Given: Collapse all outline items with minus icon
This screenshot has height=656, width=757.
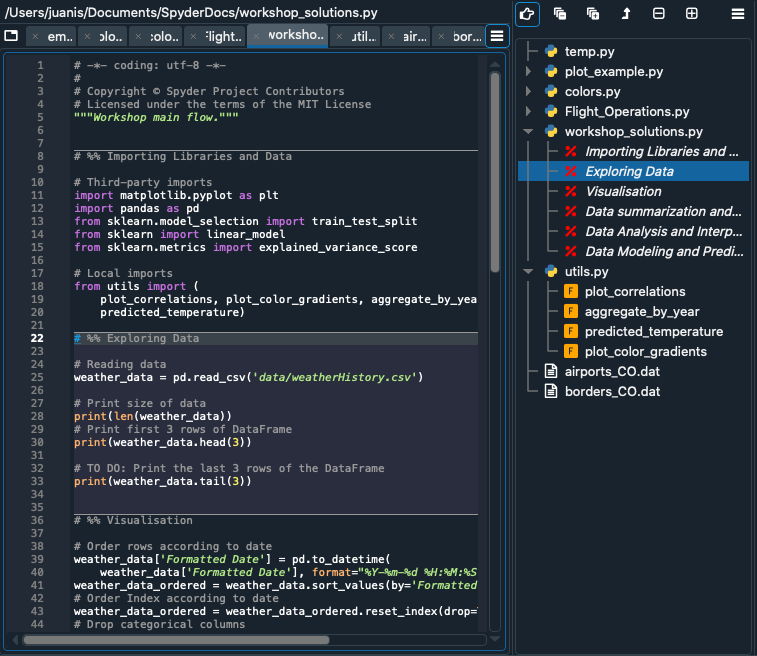Looking at the screenshot, I should point(659,14).
